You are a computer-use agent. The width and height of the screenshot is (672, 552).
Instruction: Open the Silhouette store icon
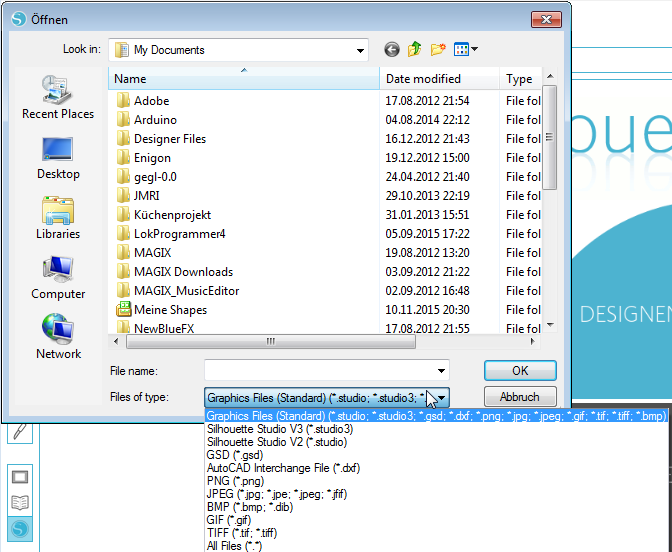pos(20,529)
